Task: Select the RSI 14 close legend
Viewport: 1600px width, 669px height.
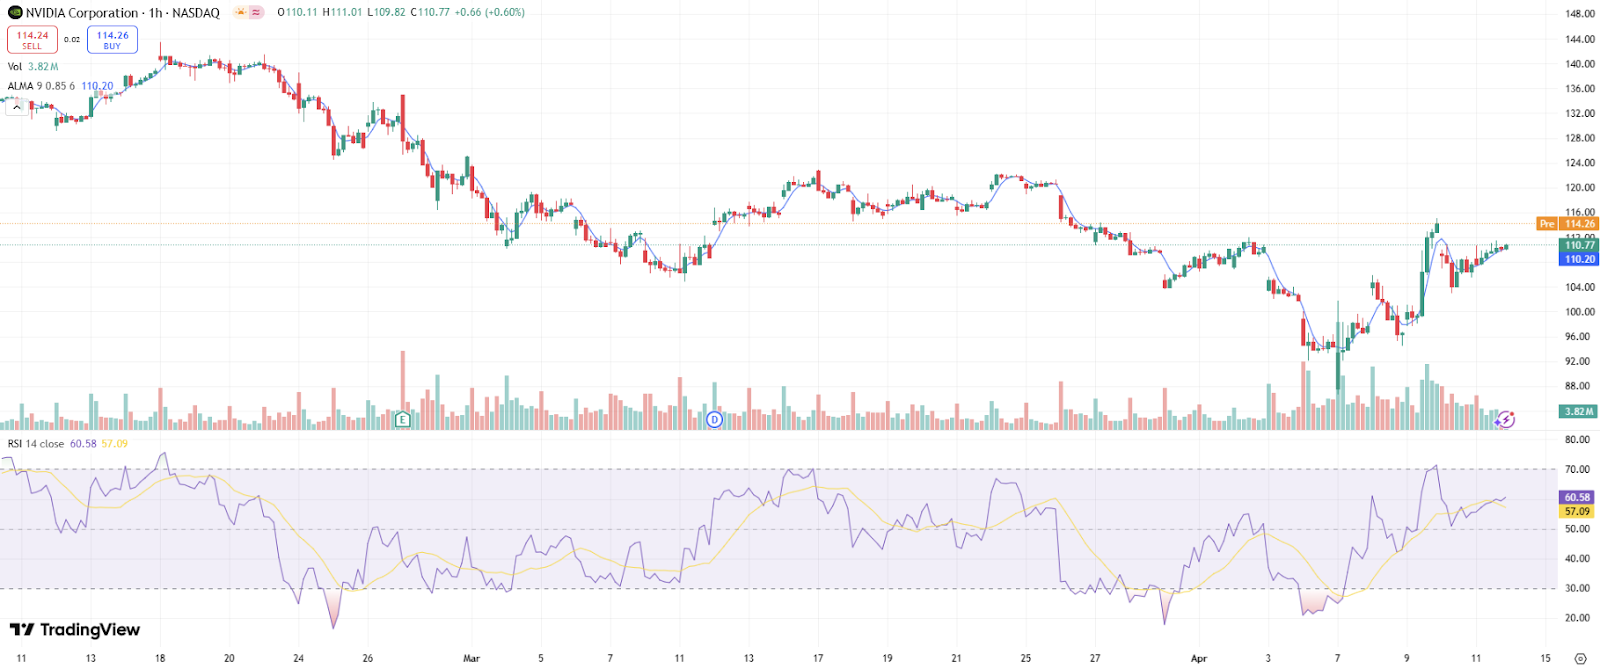Action: click(x=36, y=444)
